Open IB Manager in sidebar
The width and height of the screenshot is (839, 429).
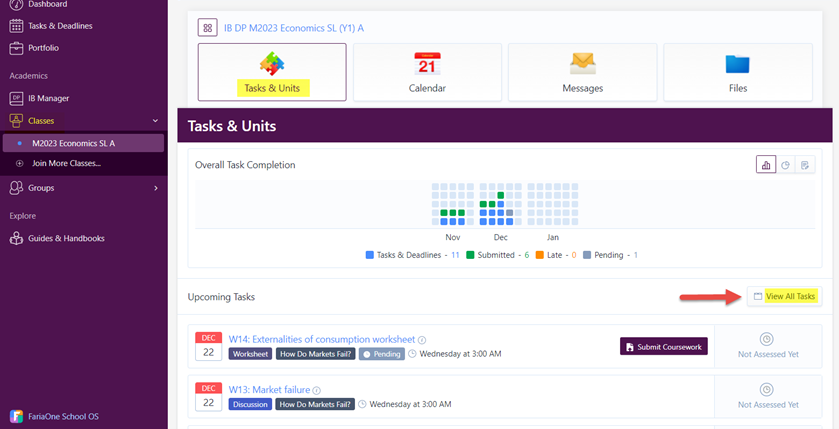pos(49,98)
